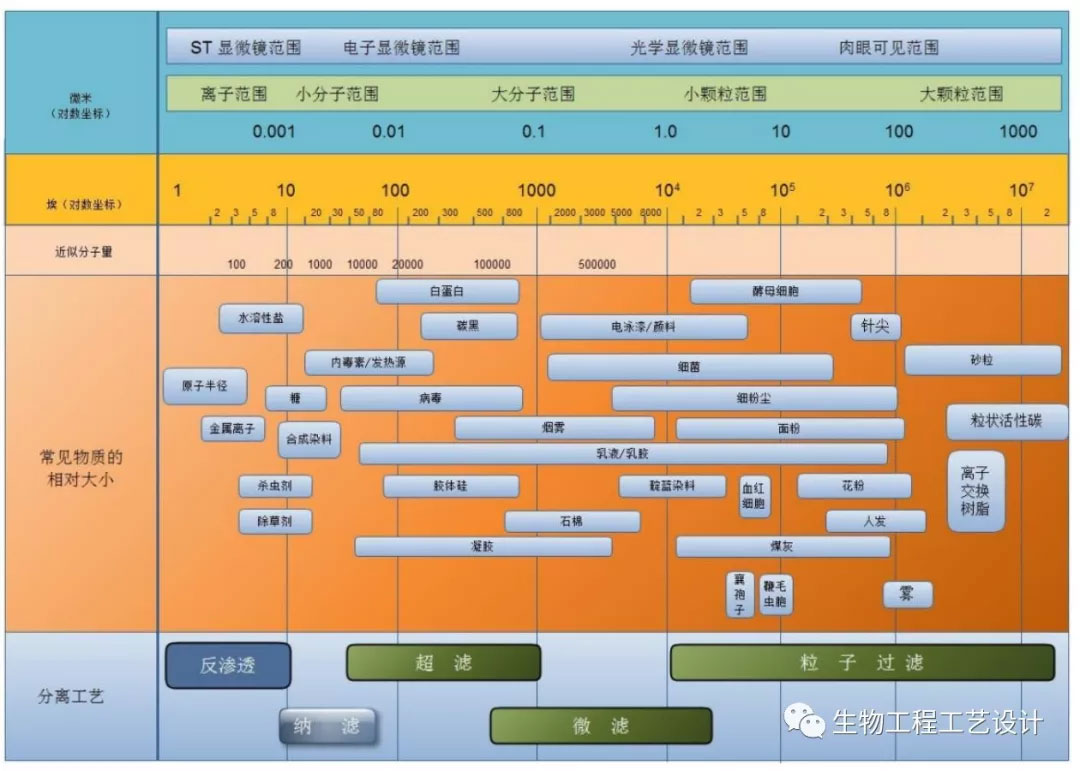Select the 反渗透 separation process box
Screen dimensions: 1080x771
228,665
